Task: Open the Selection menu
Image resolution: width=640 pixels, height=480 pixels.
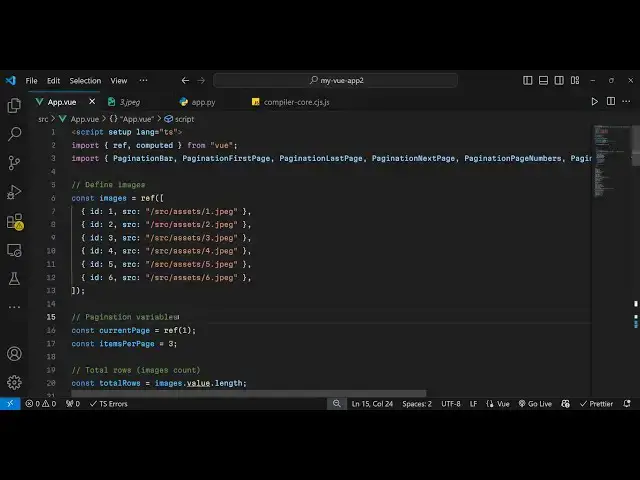Action: tap(85, 81)
